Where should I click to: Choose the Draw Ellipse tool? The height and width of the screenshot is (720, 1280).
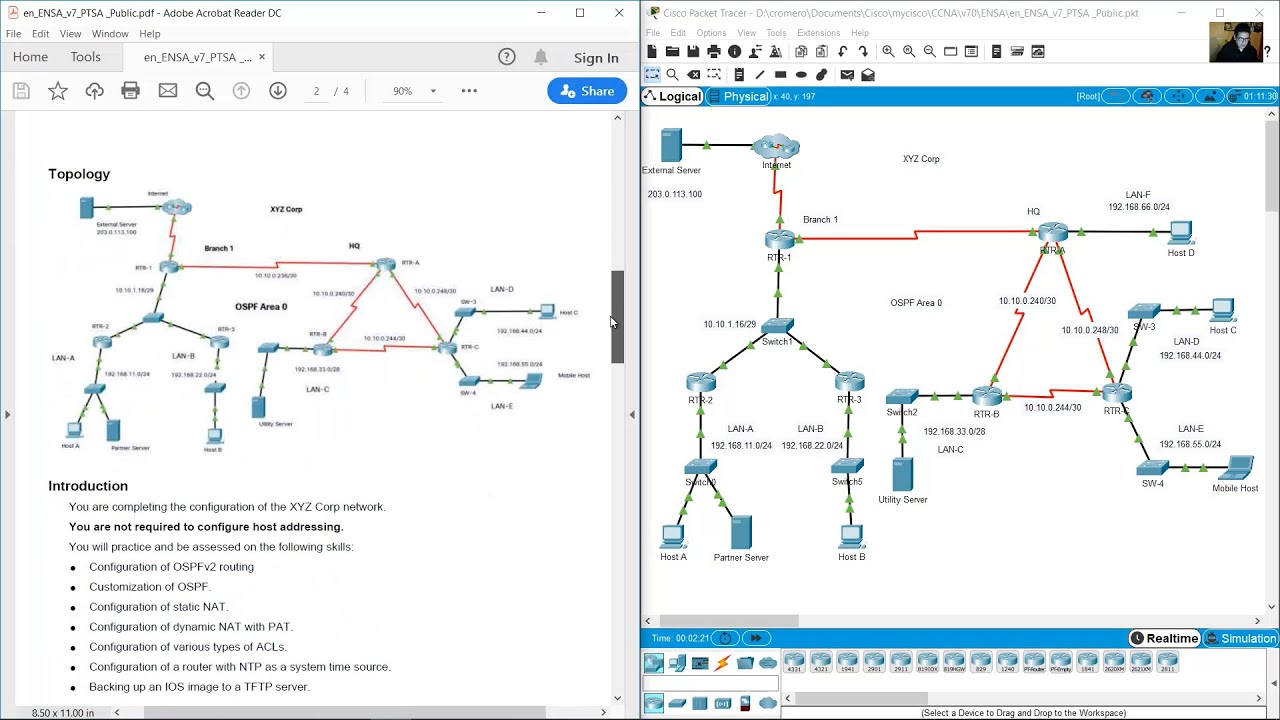(x=801, y=75)
